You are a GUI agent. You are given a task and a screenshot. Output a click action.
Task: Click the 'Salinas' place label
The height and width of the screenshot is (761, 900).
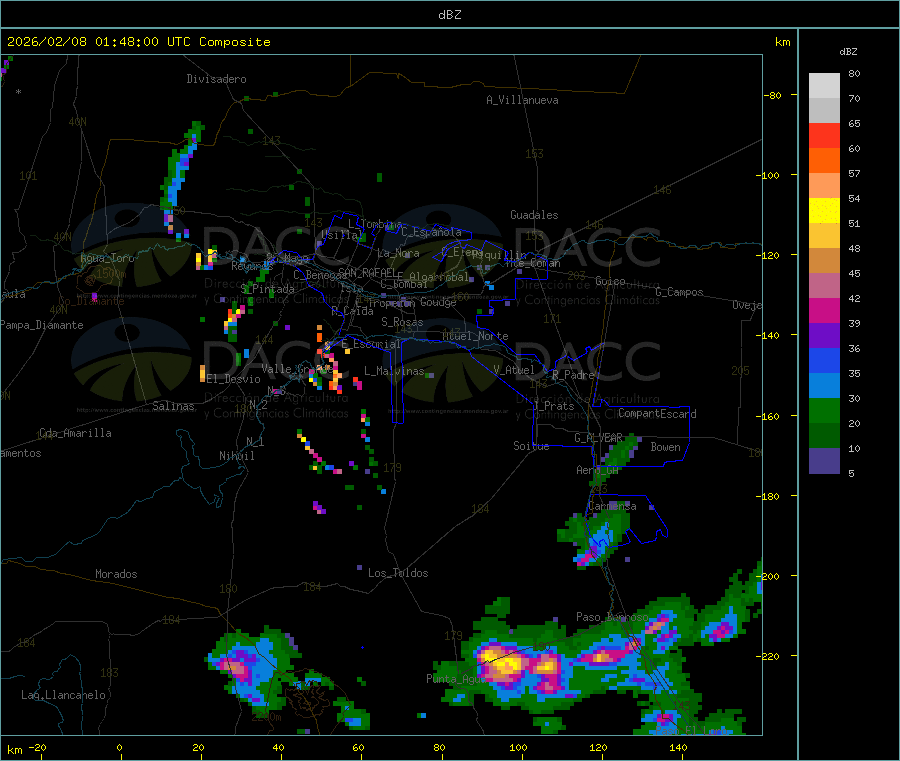pyautogui.click(x=173, y=406)
